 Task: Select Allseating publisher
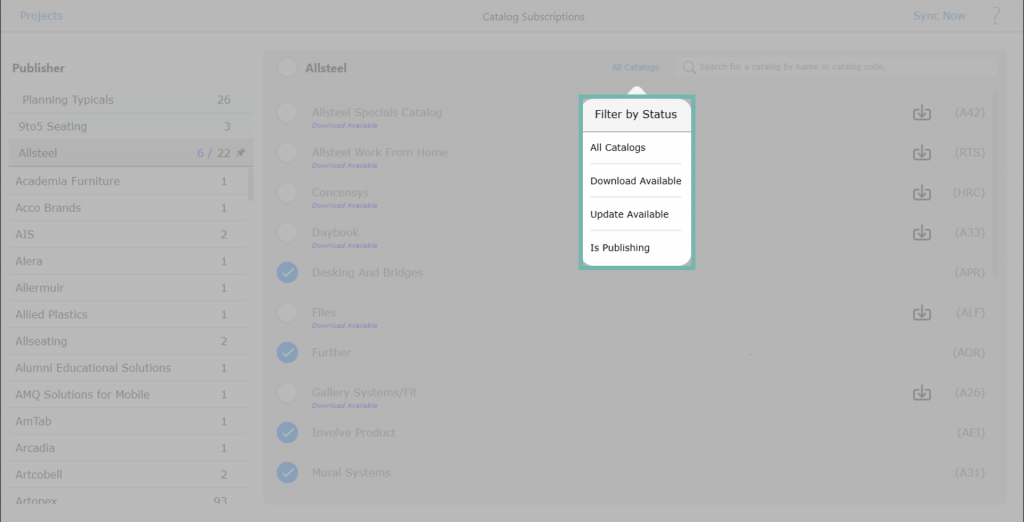click(129, 341)
